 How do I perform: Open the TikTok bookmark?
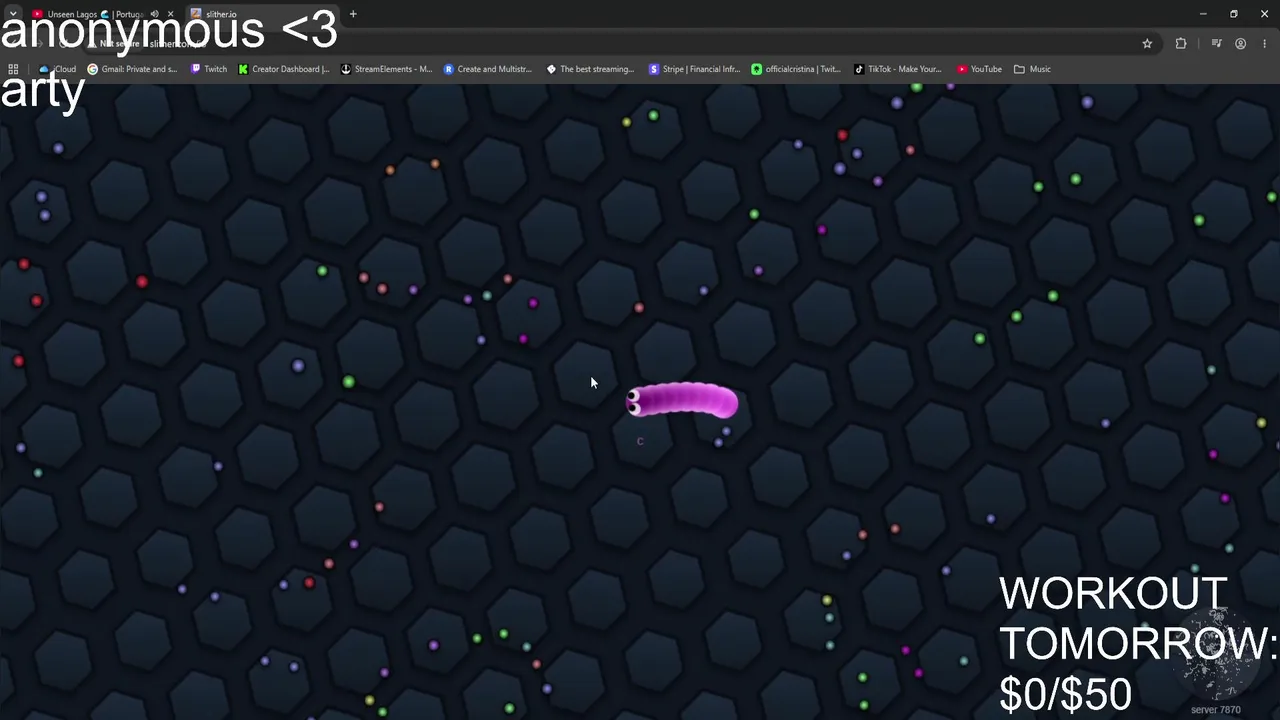pos(897,69)
